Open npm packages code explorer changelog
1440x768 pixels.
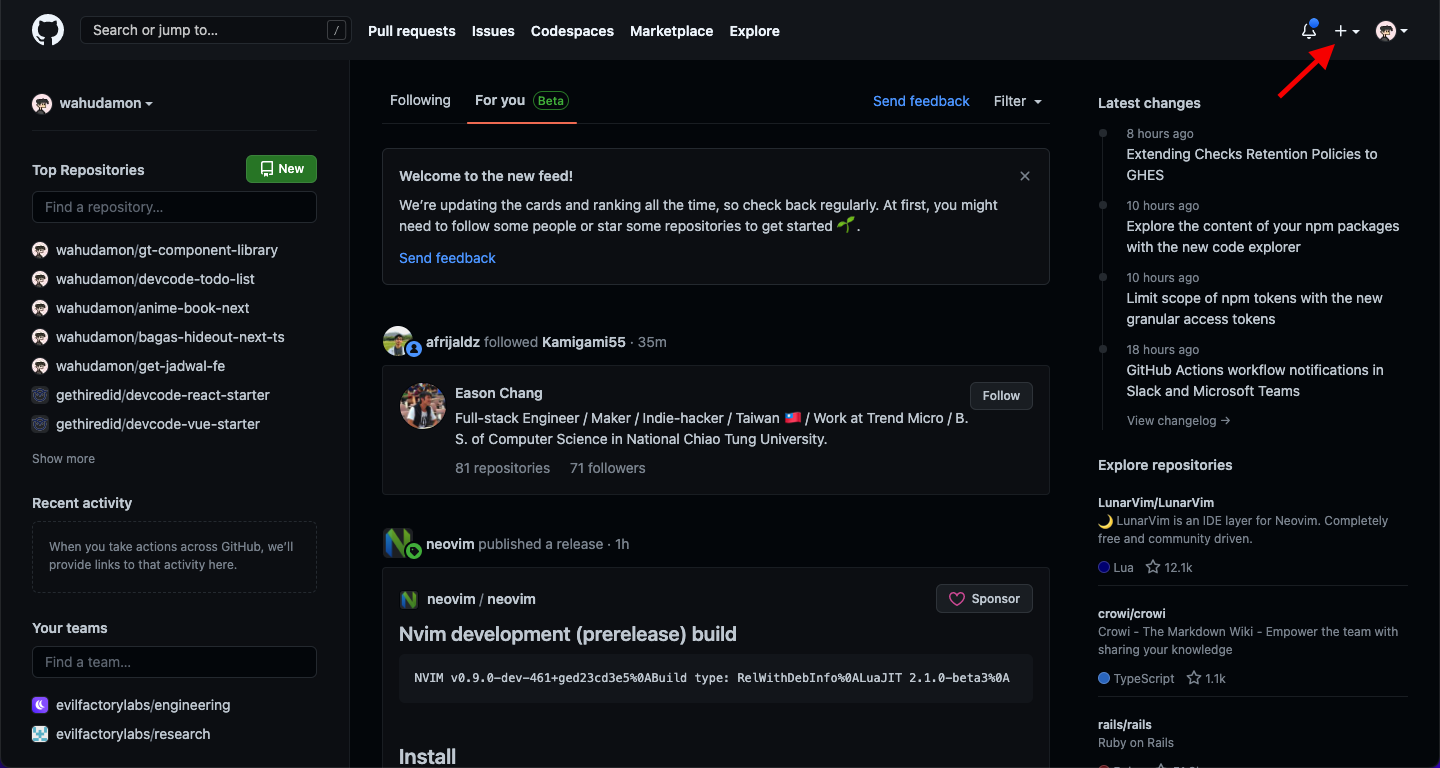pos(1263,236)
